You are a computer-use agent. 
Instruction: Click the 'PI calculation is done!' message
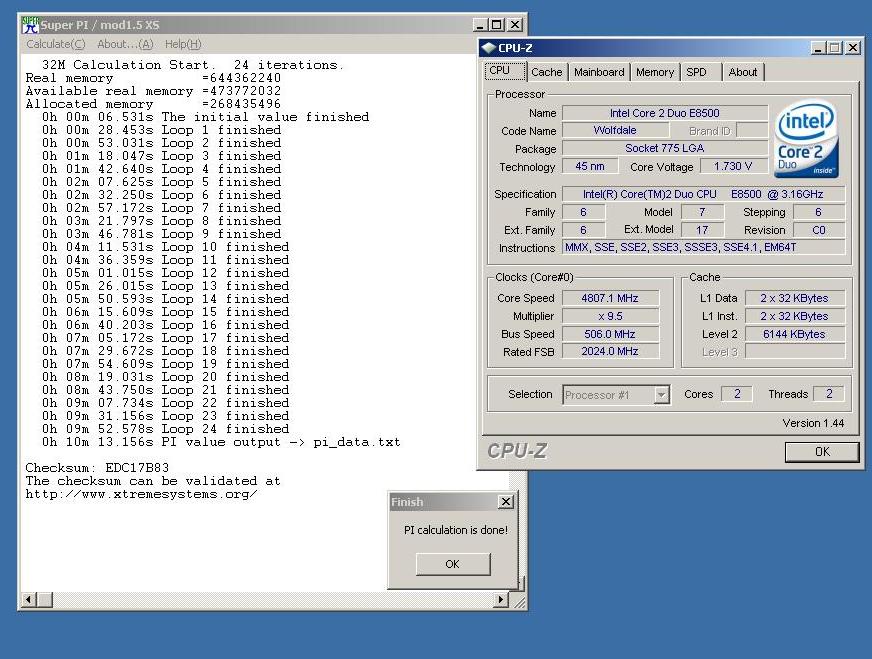pyautogui.click(x=456, y=530)
